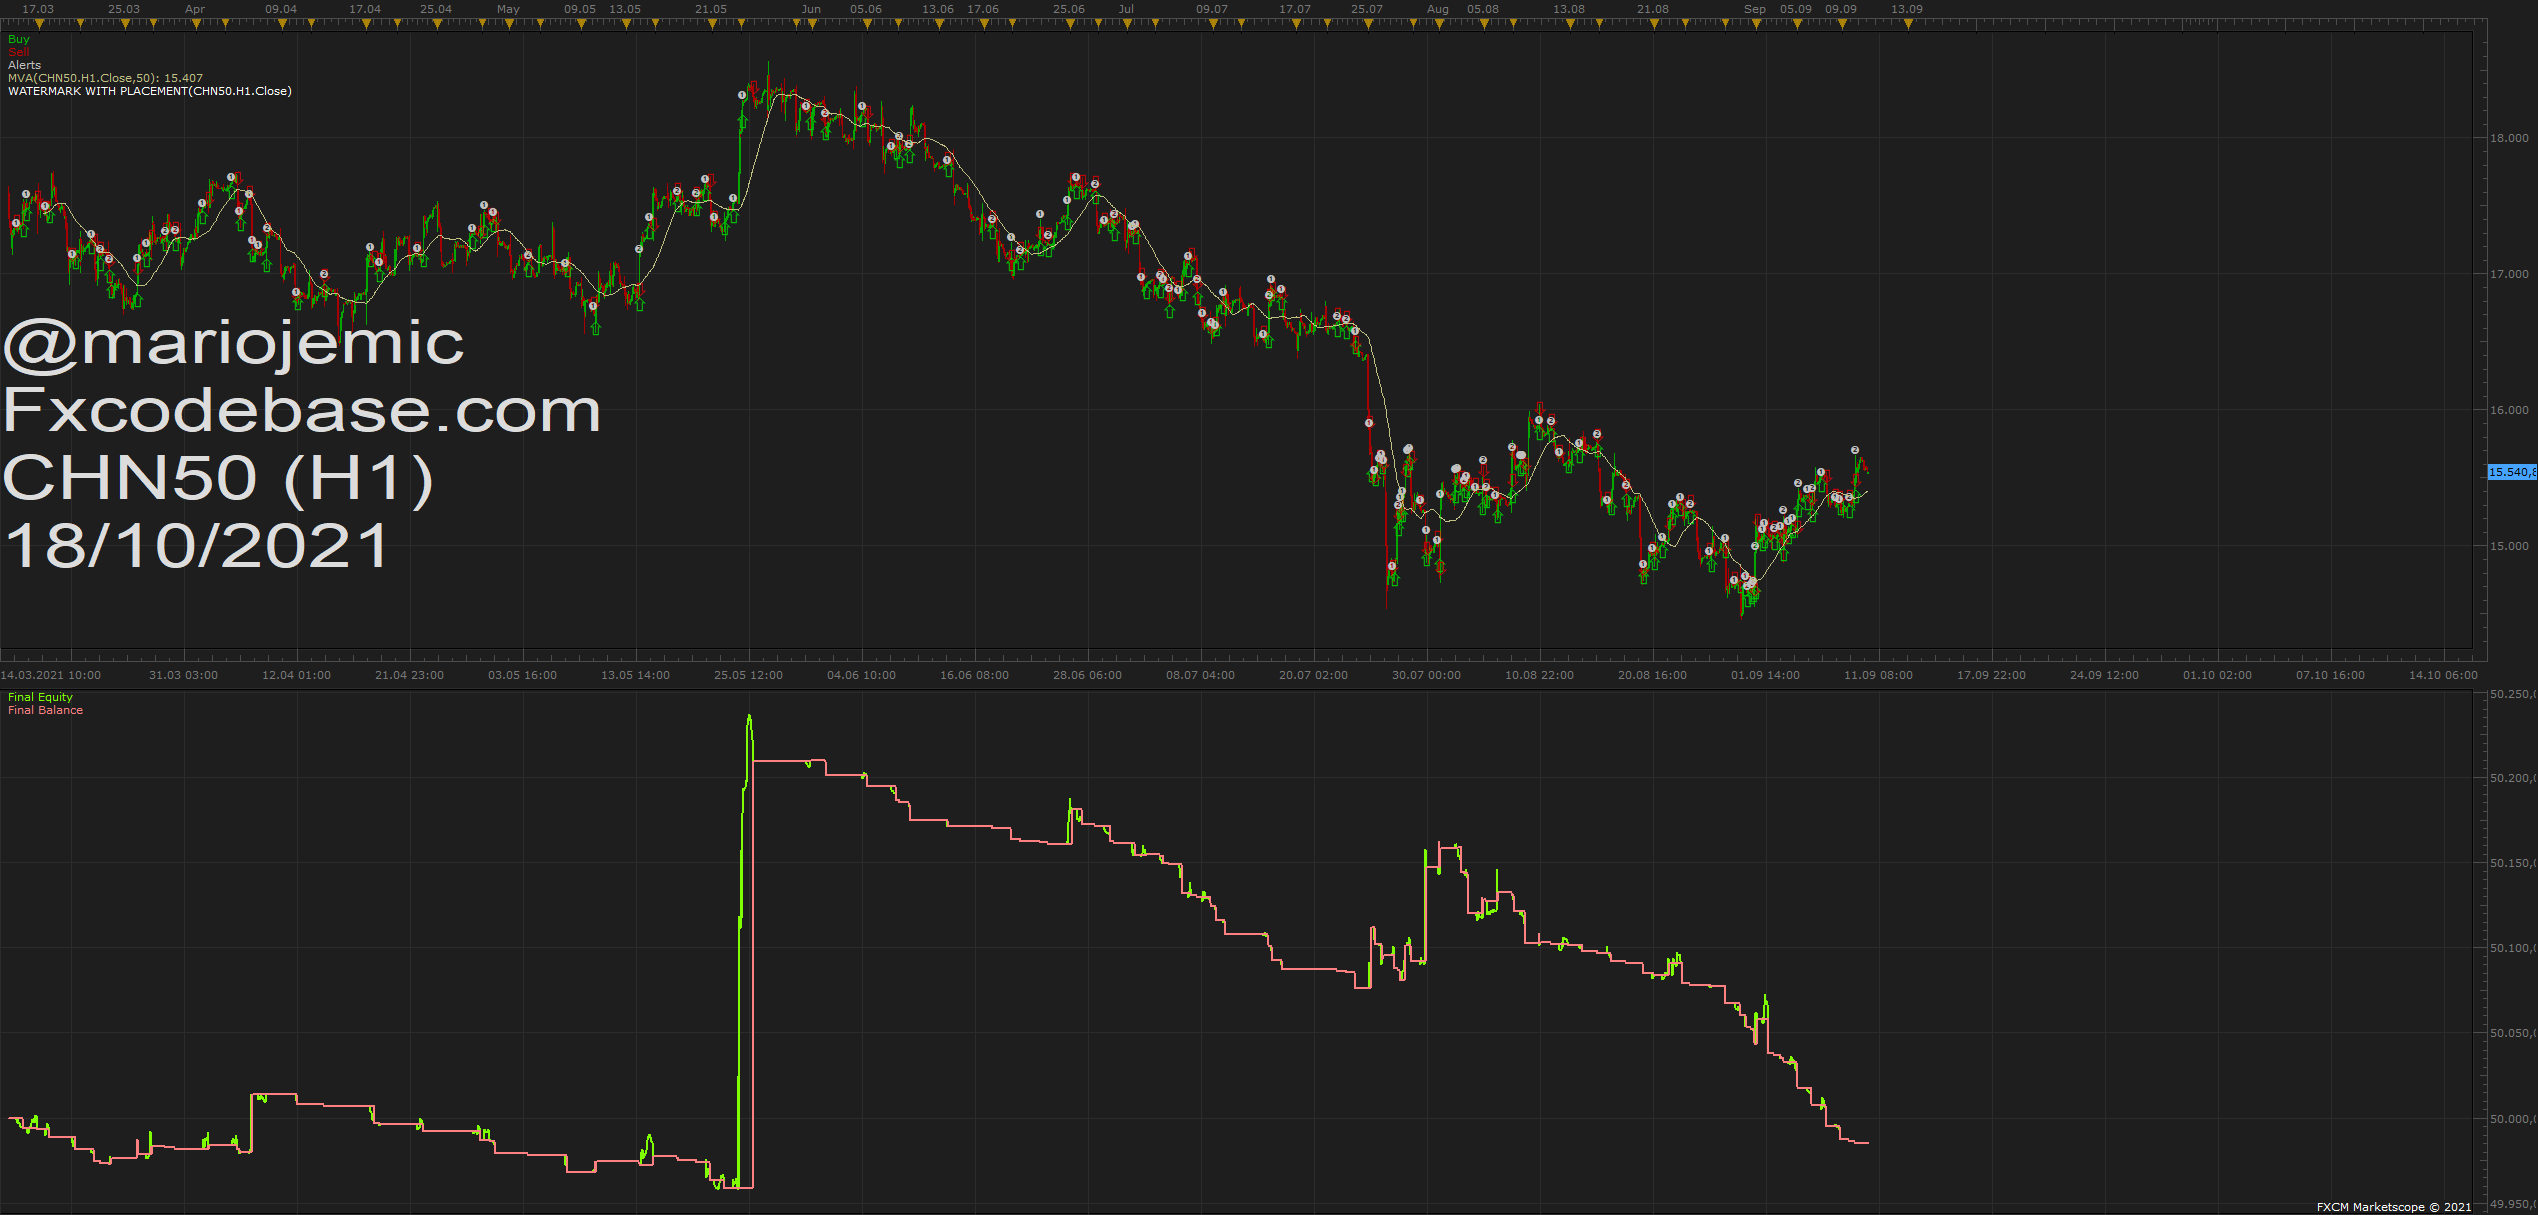Click the current price tag 15.540
Image resolution: width=2538 pixels, height=1215 pixels.
tap(2512, 472)
